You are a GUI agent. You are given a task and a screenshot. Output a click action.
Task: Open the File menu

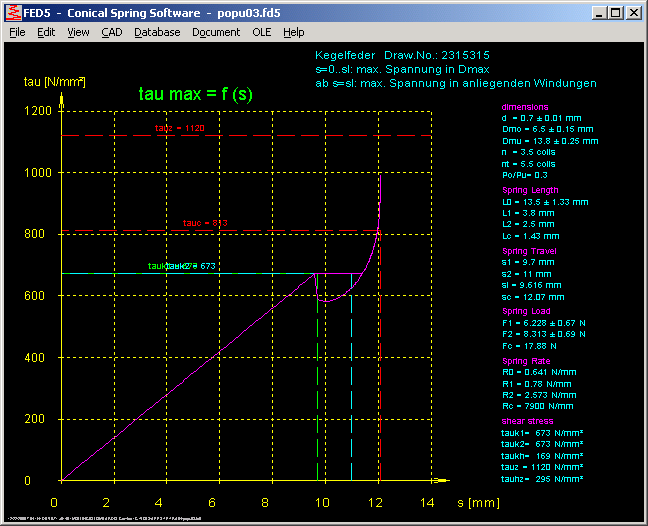[x=17, y=32]
